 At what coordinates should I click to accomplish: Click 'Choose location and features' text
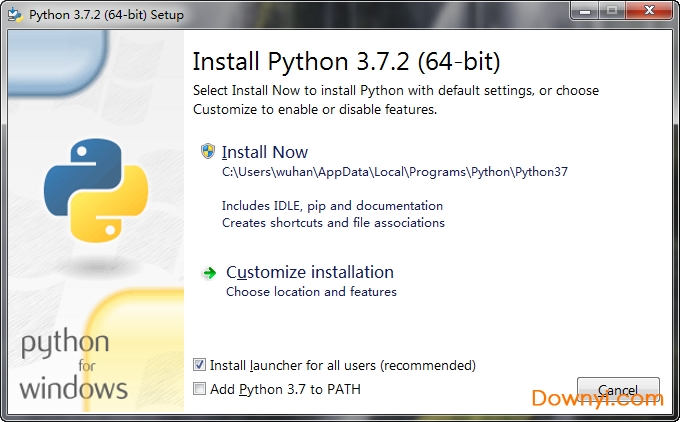pyautogui.click(x=311, y=291)
